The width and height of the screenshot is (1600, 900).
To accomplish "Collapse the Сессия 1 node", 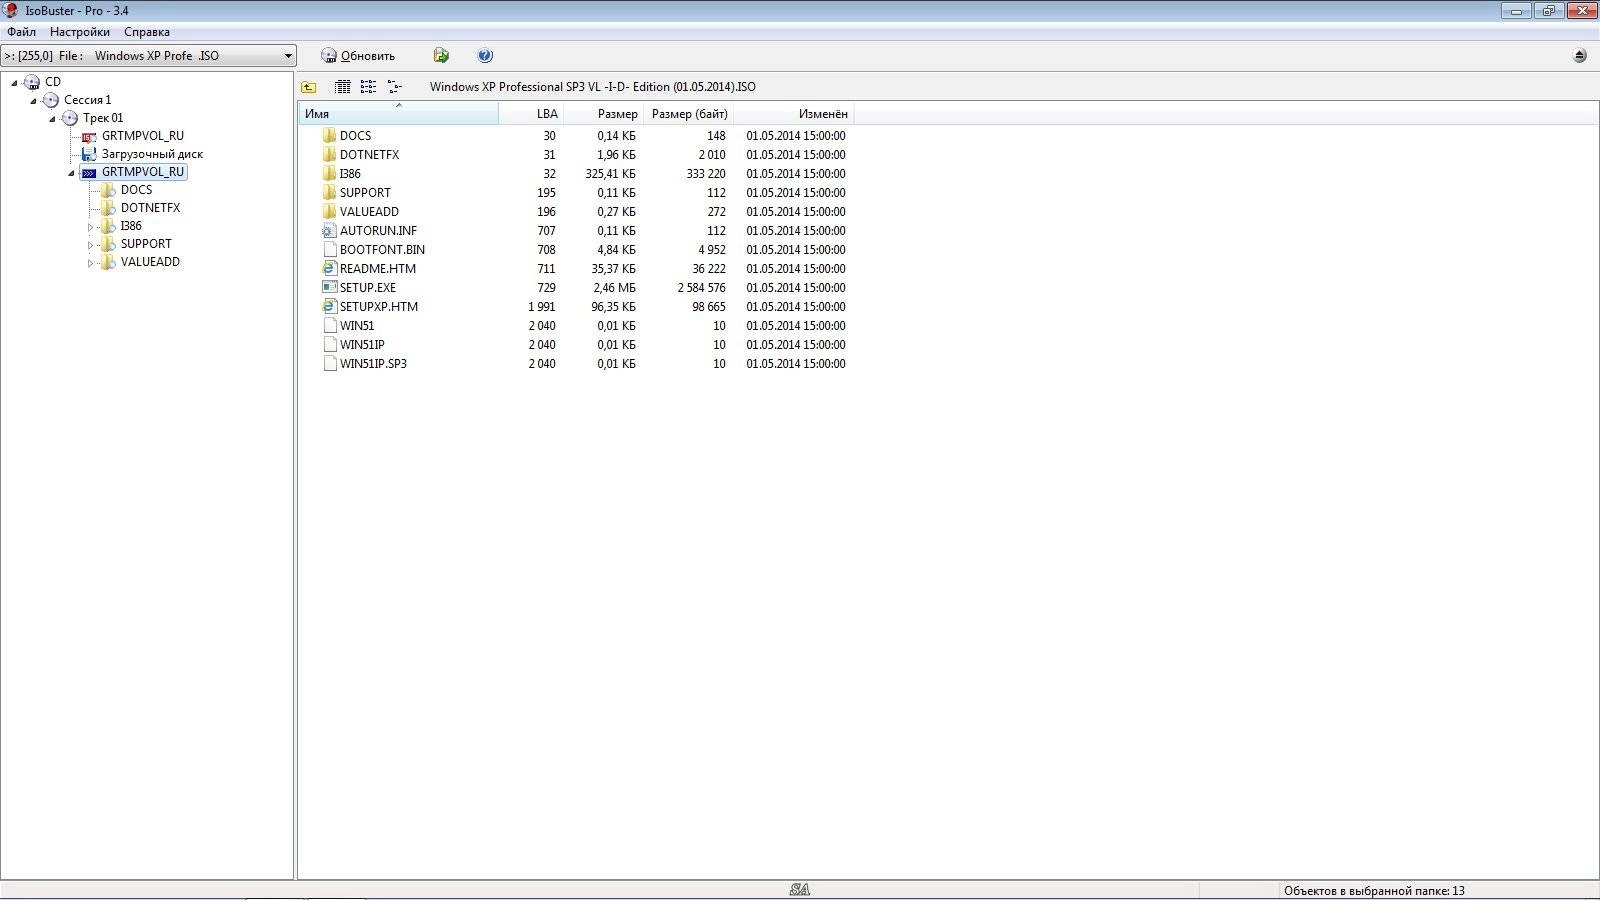I will click(33, 100).
